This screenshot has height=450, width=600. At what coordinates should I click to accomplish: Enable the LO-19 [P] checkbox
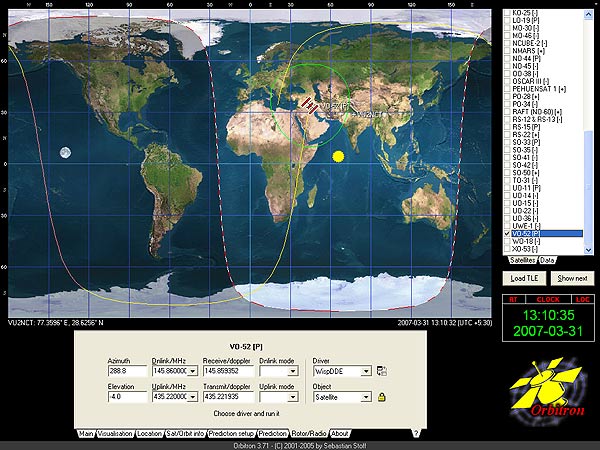click(x=507, y=20)
